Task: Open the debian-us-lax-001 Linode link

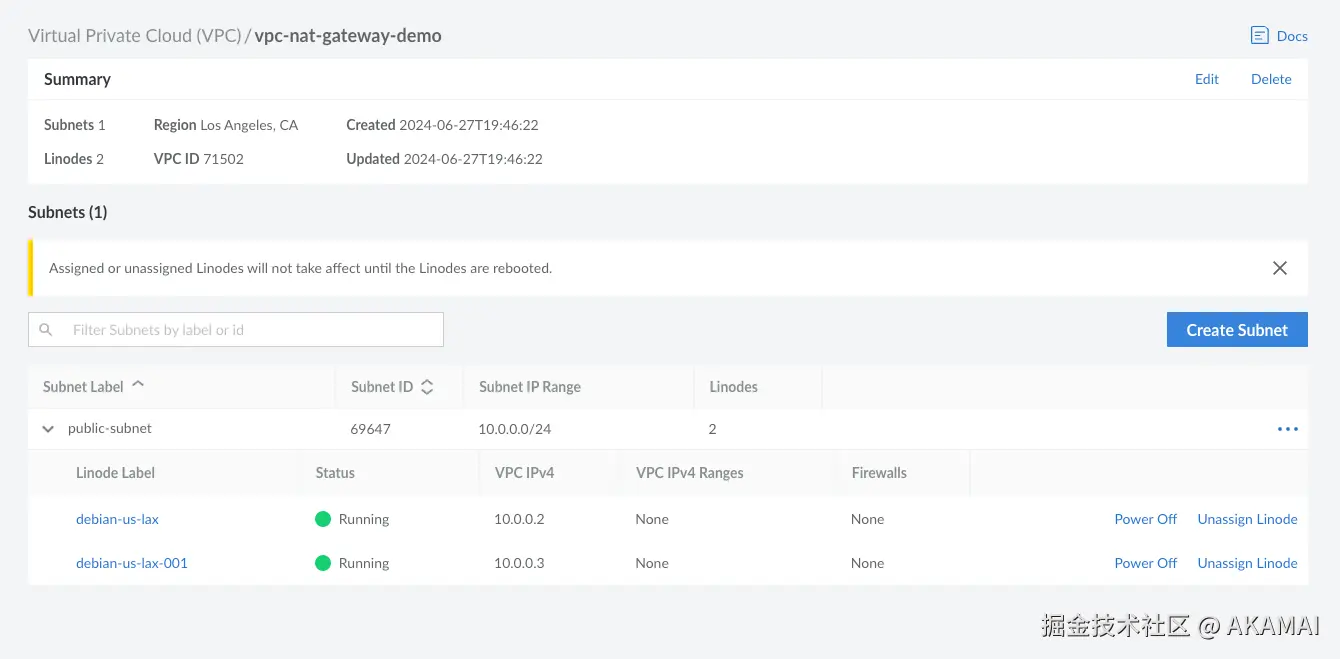Action: click(x=132, y=563)
